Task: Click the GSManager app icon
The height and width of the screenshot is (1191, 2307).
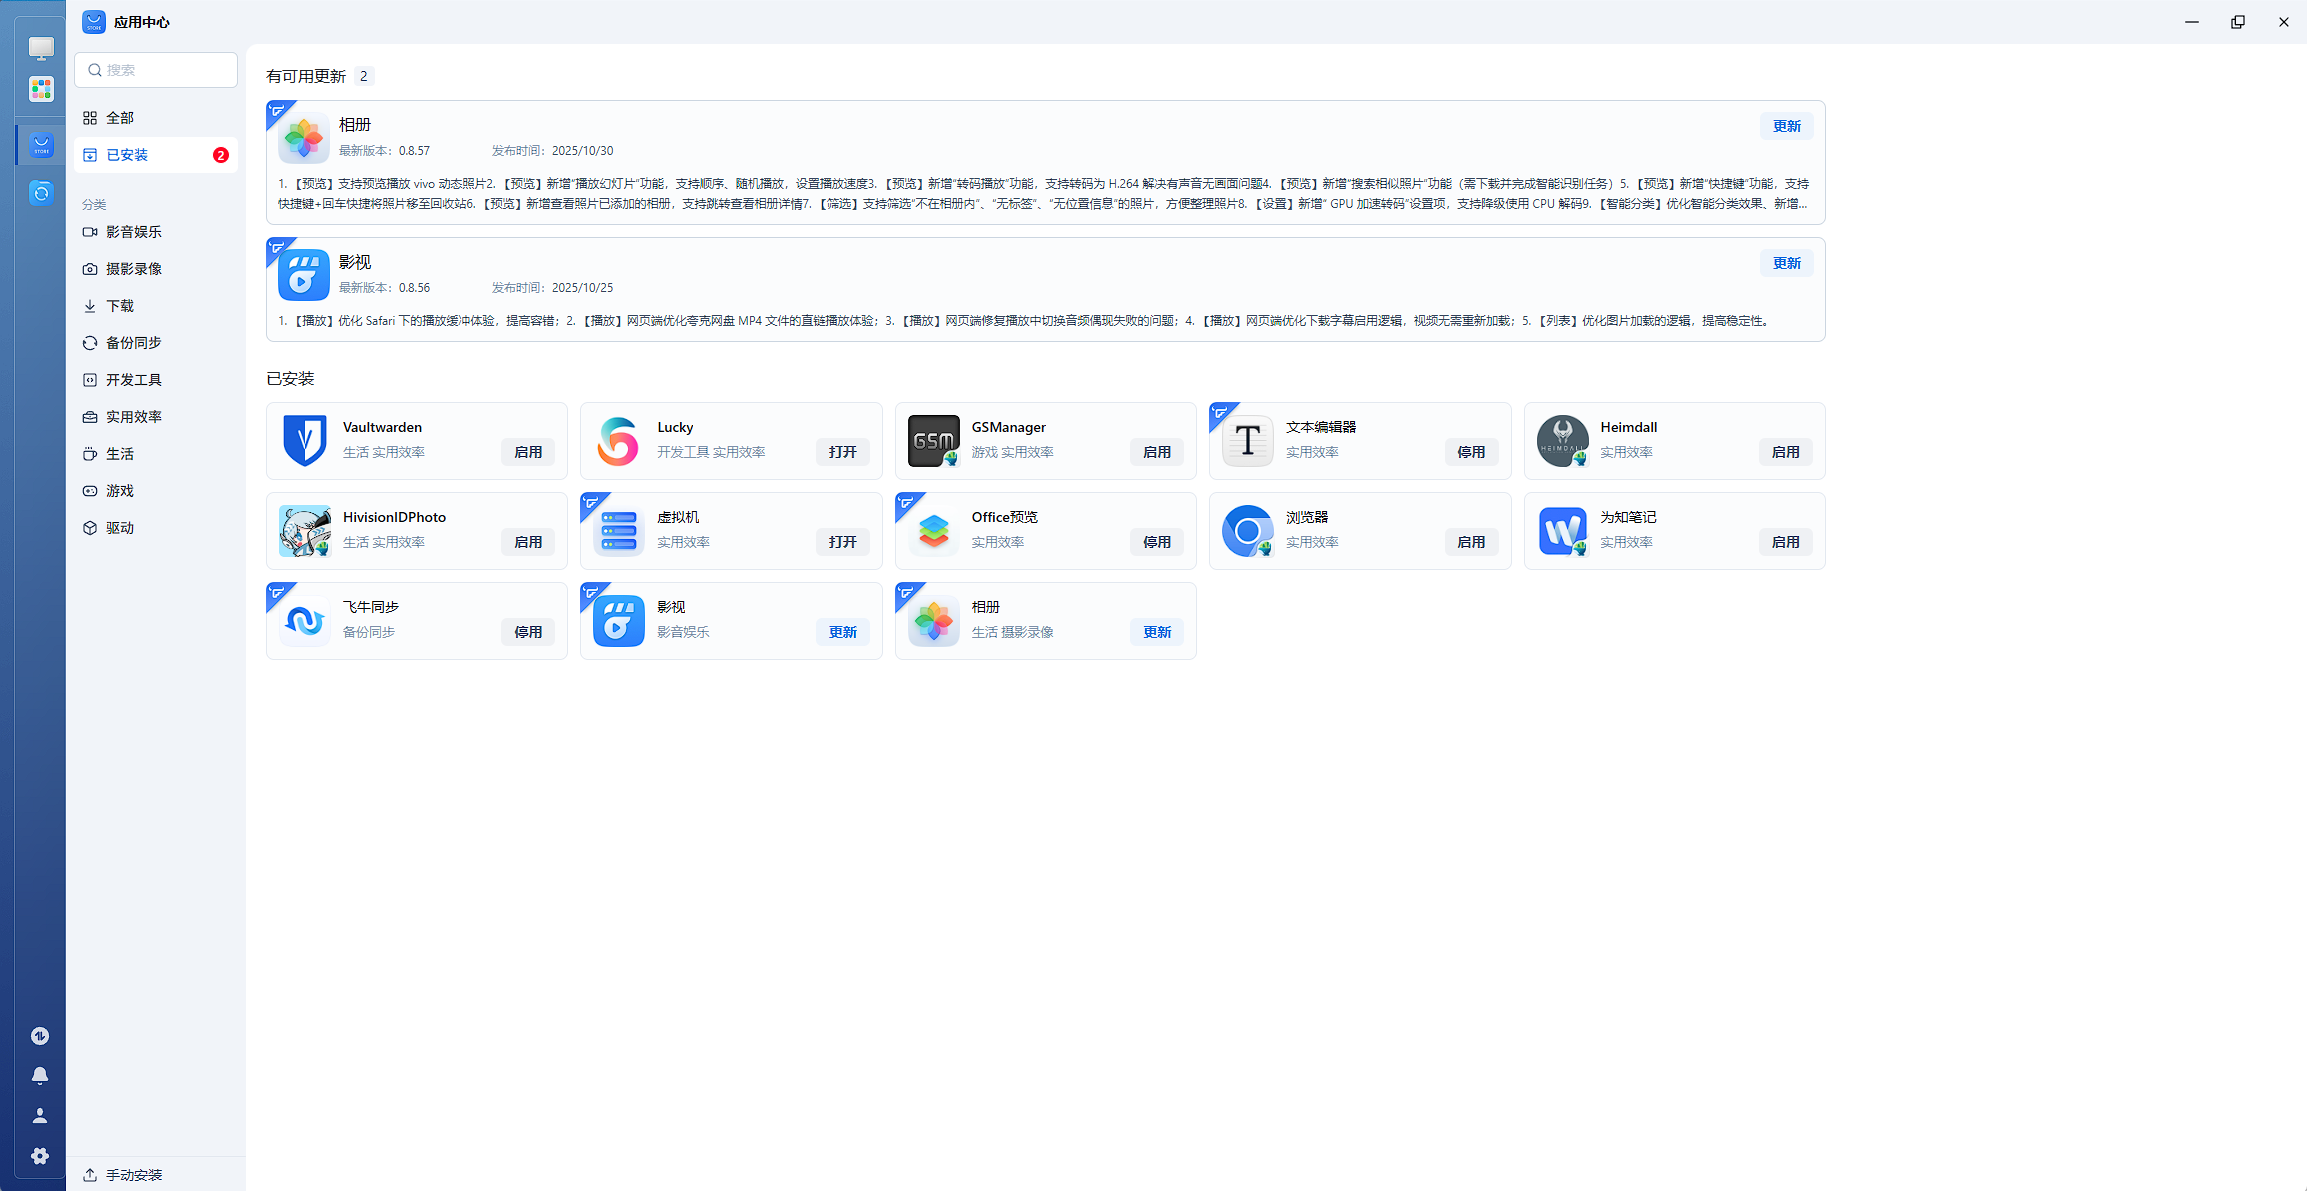Action: pyautogui.click(x=933, y=441)
